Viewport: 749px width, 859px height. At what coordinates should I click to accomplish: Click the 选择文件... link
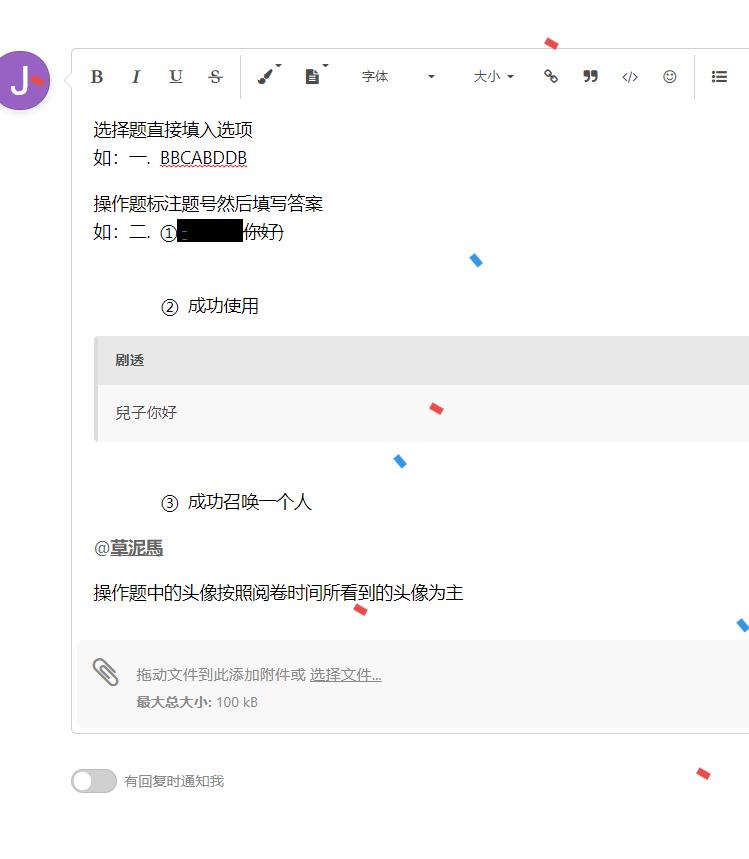pyautogui.click(x=345, y=674)
